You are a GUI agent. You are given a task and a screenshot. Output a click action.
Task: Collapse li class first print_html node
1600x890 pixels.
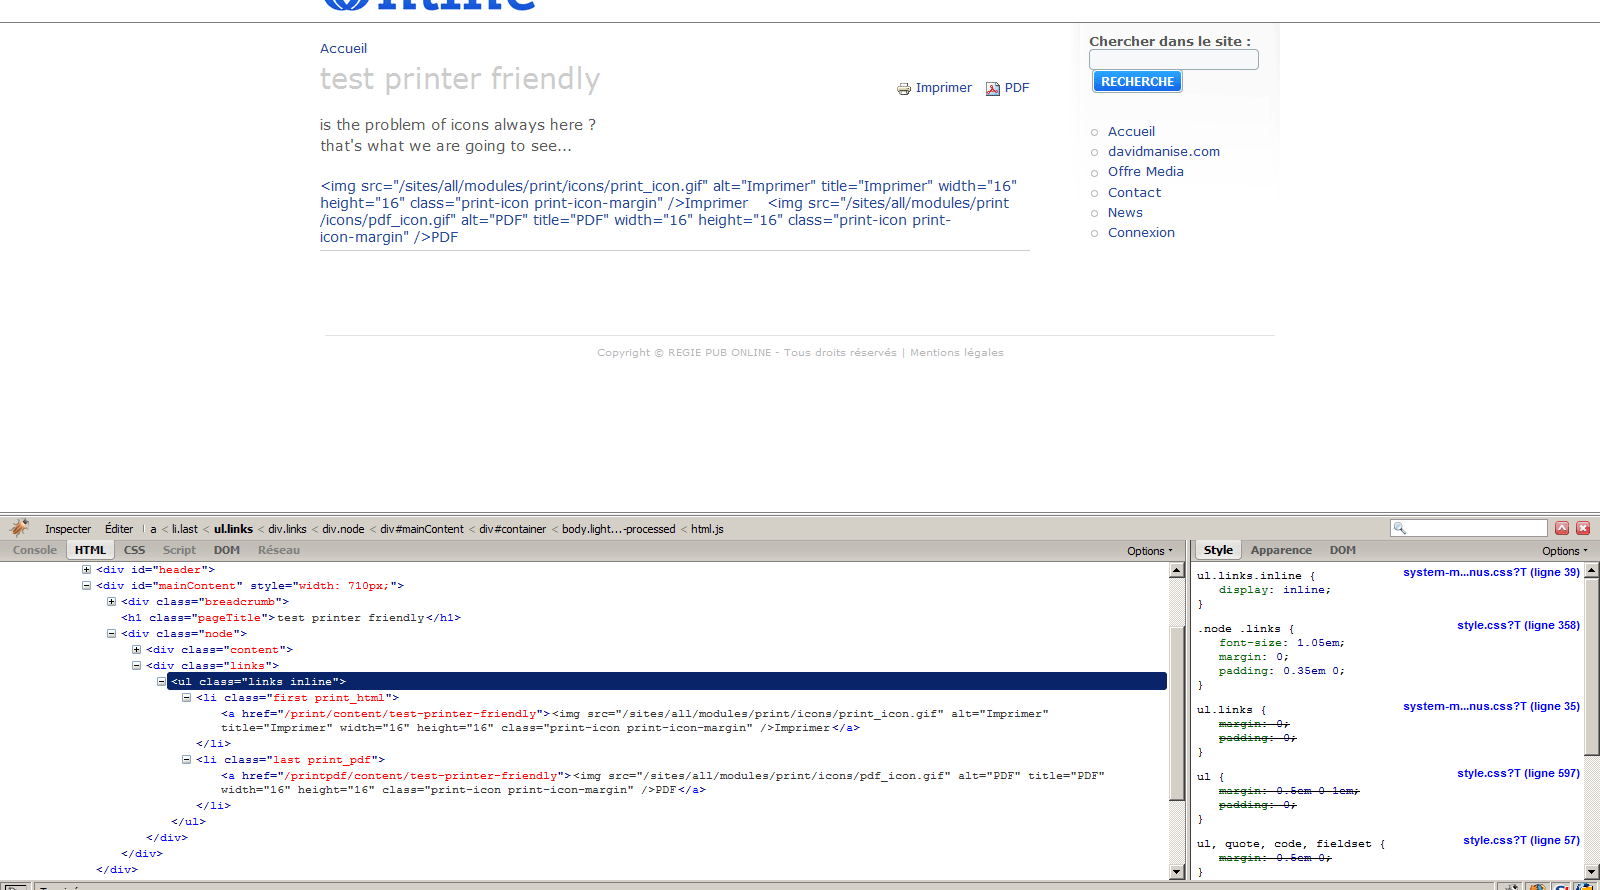point(186,697)
